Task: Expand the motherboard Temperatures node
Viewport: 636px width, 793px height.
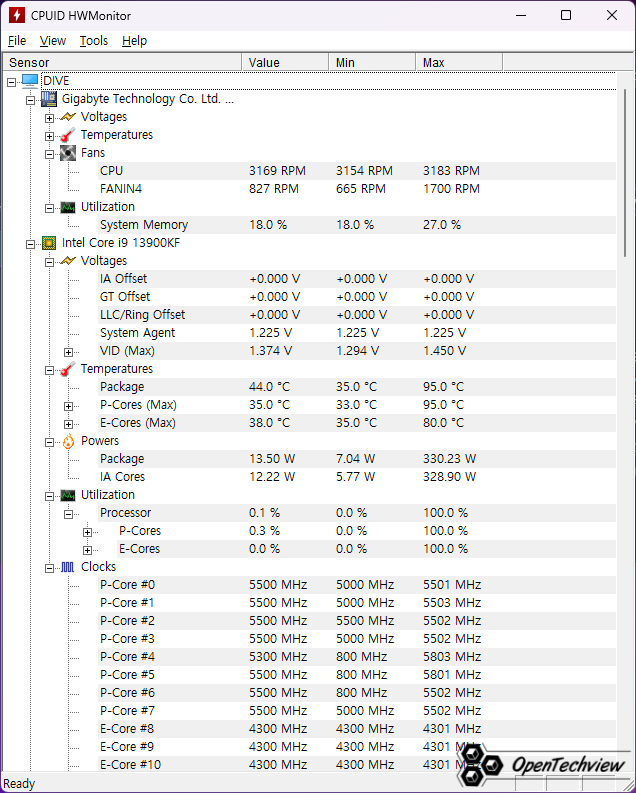Action: point(49,137)
